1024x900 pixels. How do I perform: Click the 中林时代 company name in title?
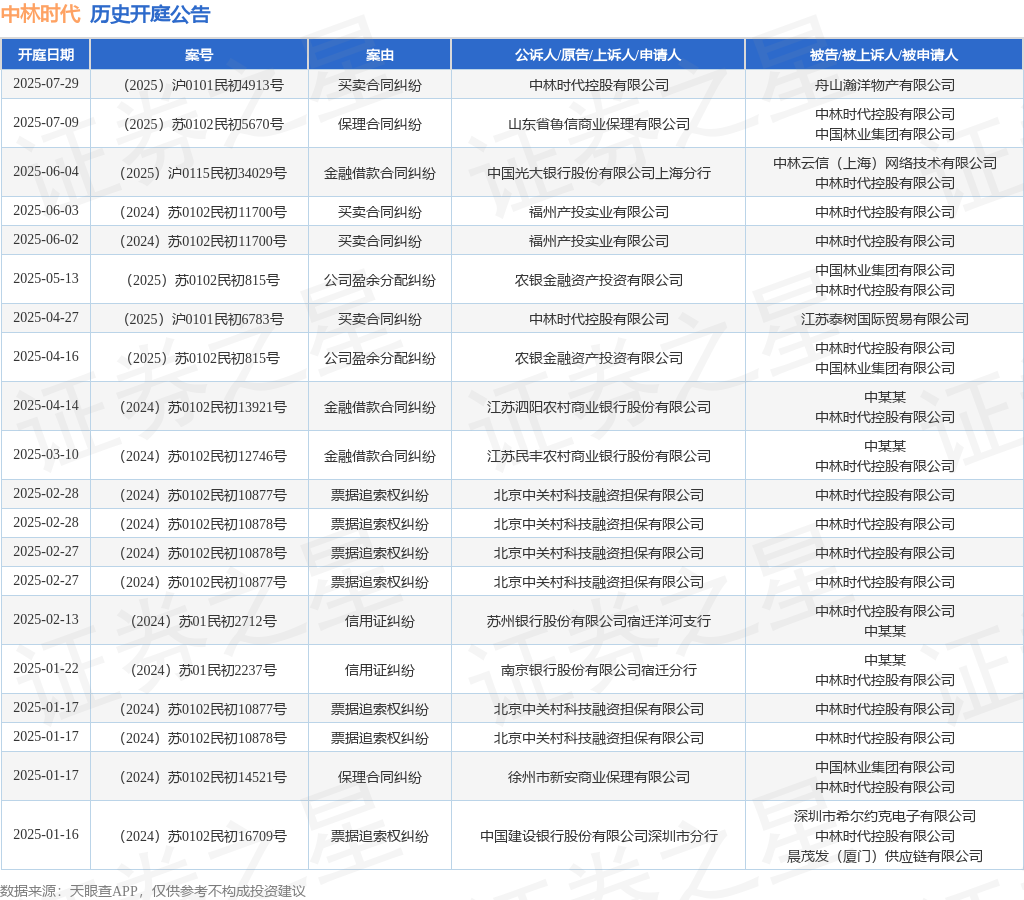click(x=40, y=14)
